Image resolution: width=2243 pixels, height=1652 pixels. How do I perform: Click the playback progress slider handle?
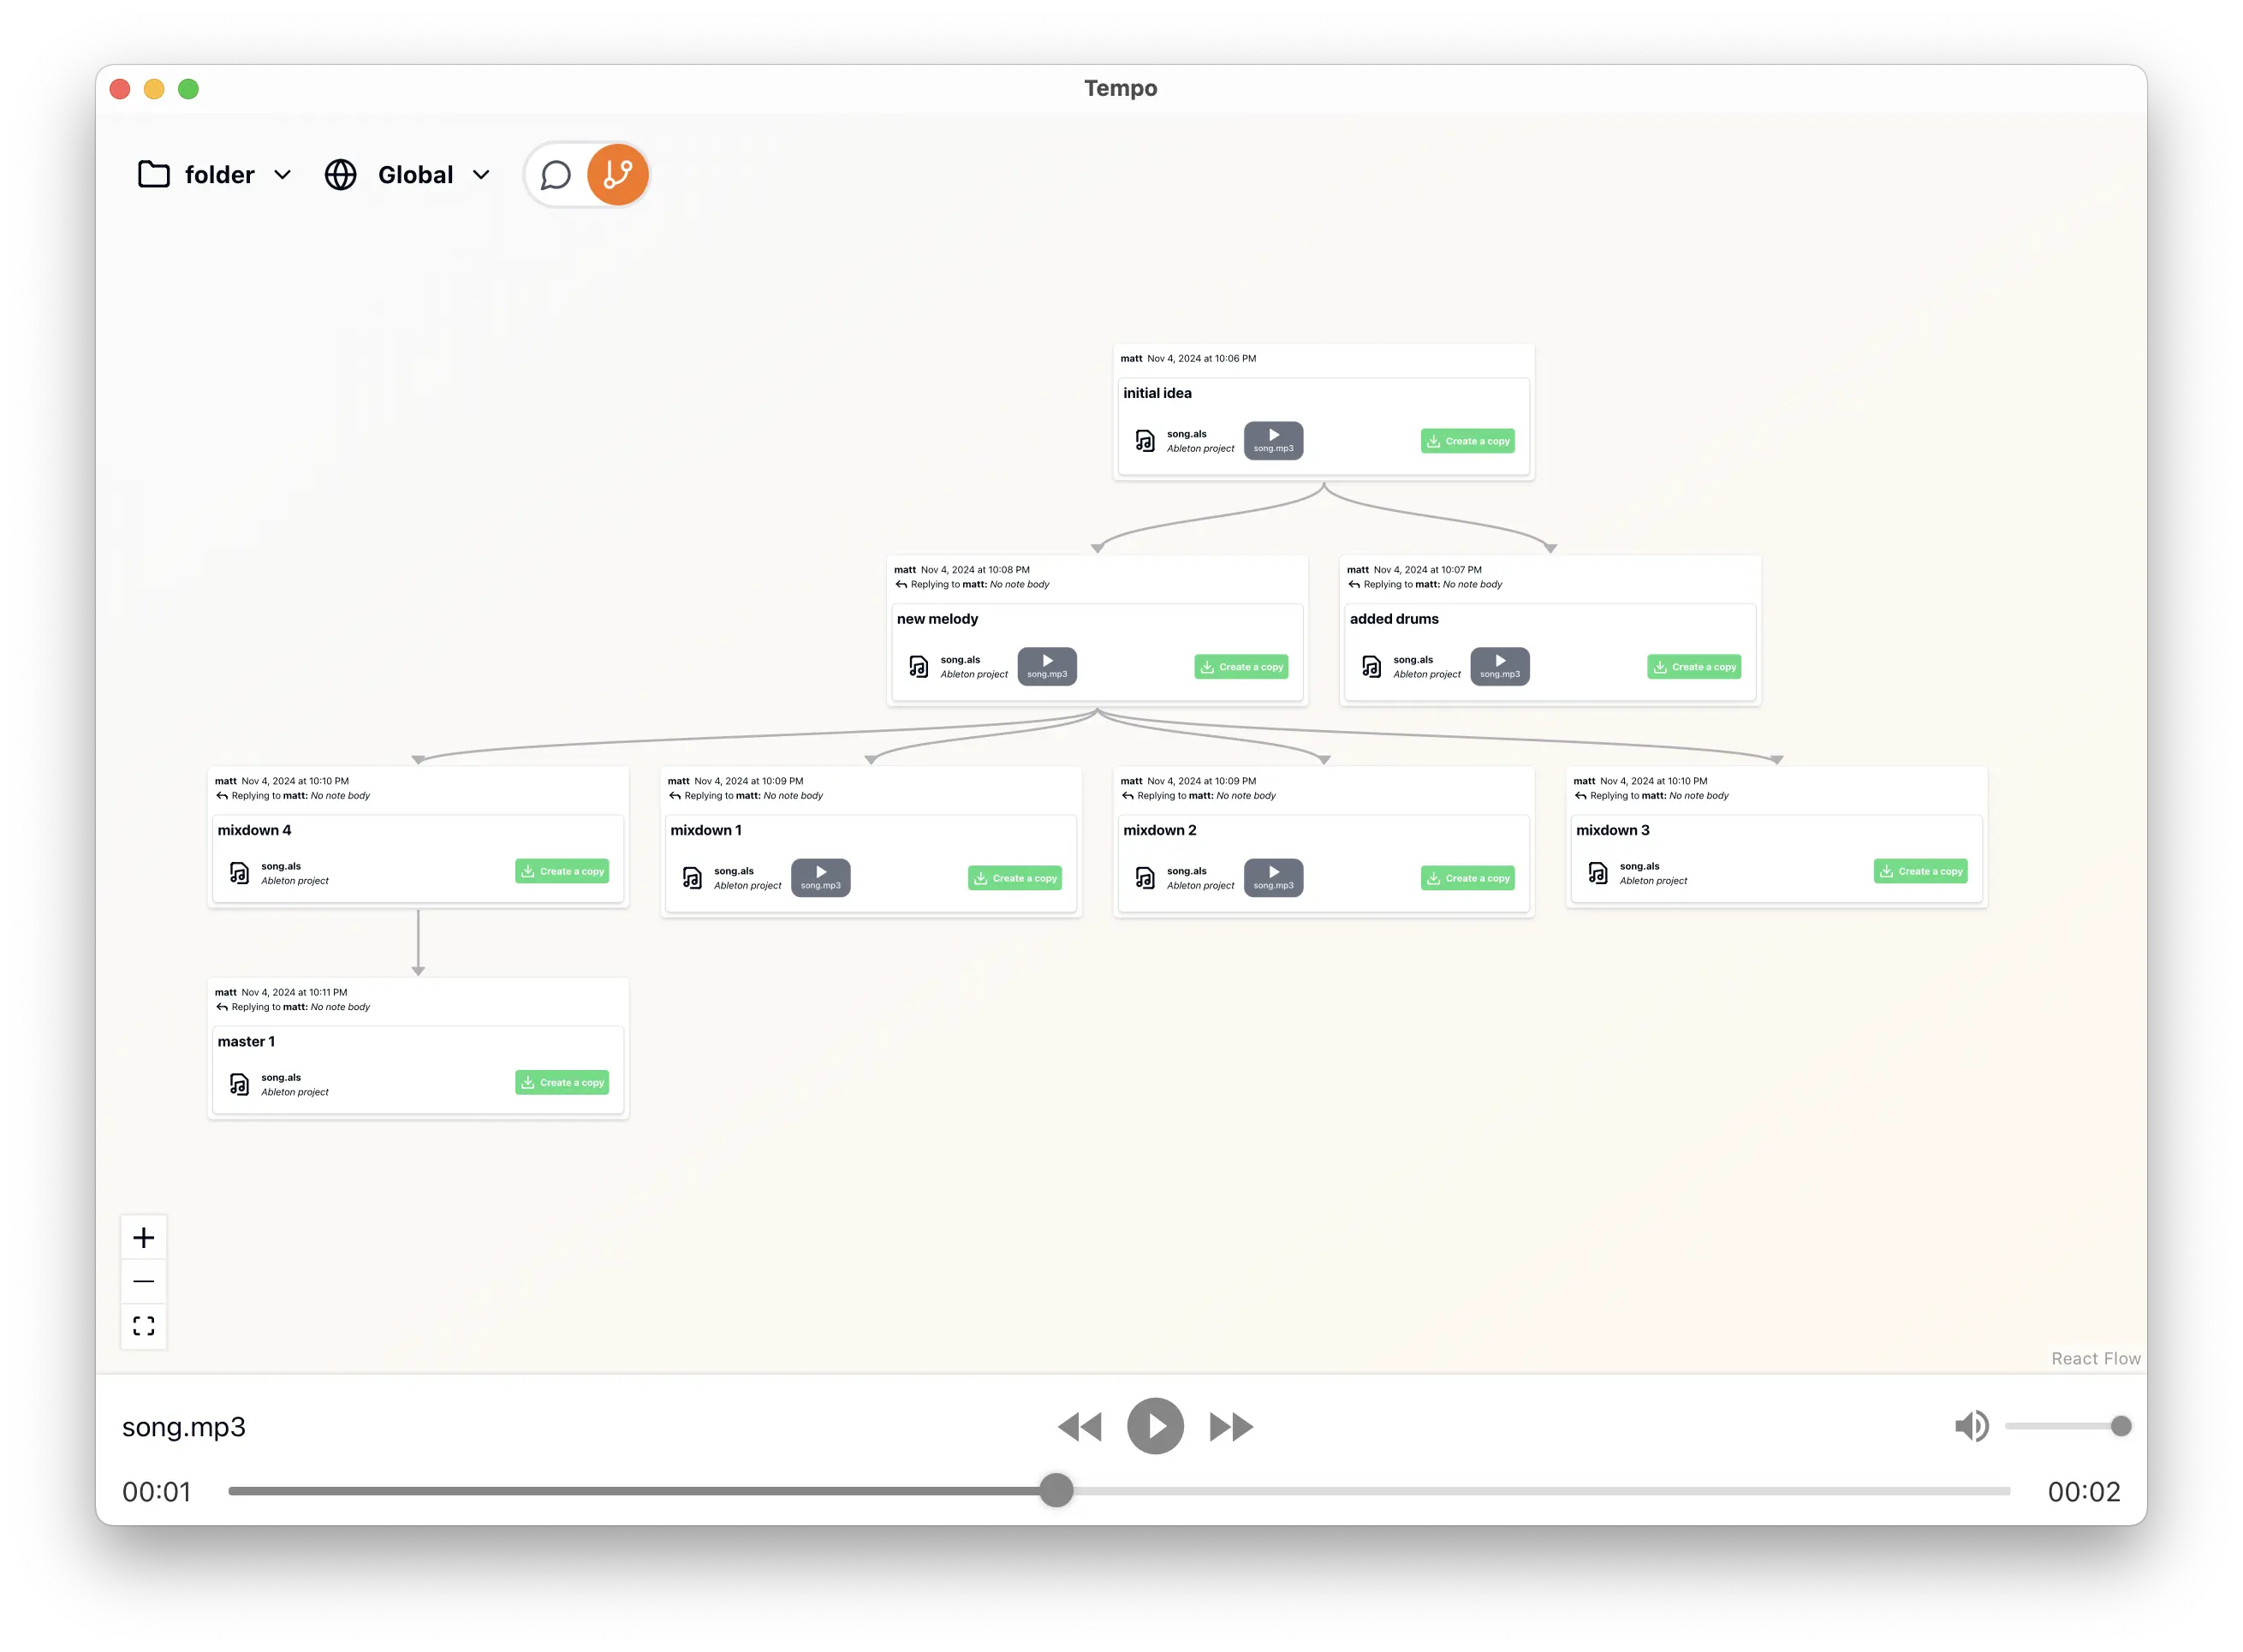coord(1056,1490)
